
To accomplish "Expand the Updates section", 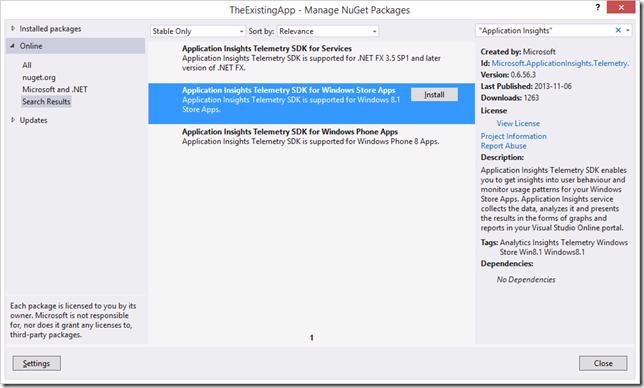I will click(x=13, y=120).
